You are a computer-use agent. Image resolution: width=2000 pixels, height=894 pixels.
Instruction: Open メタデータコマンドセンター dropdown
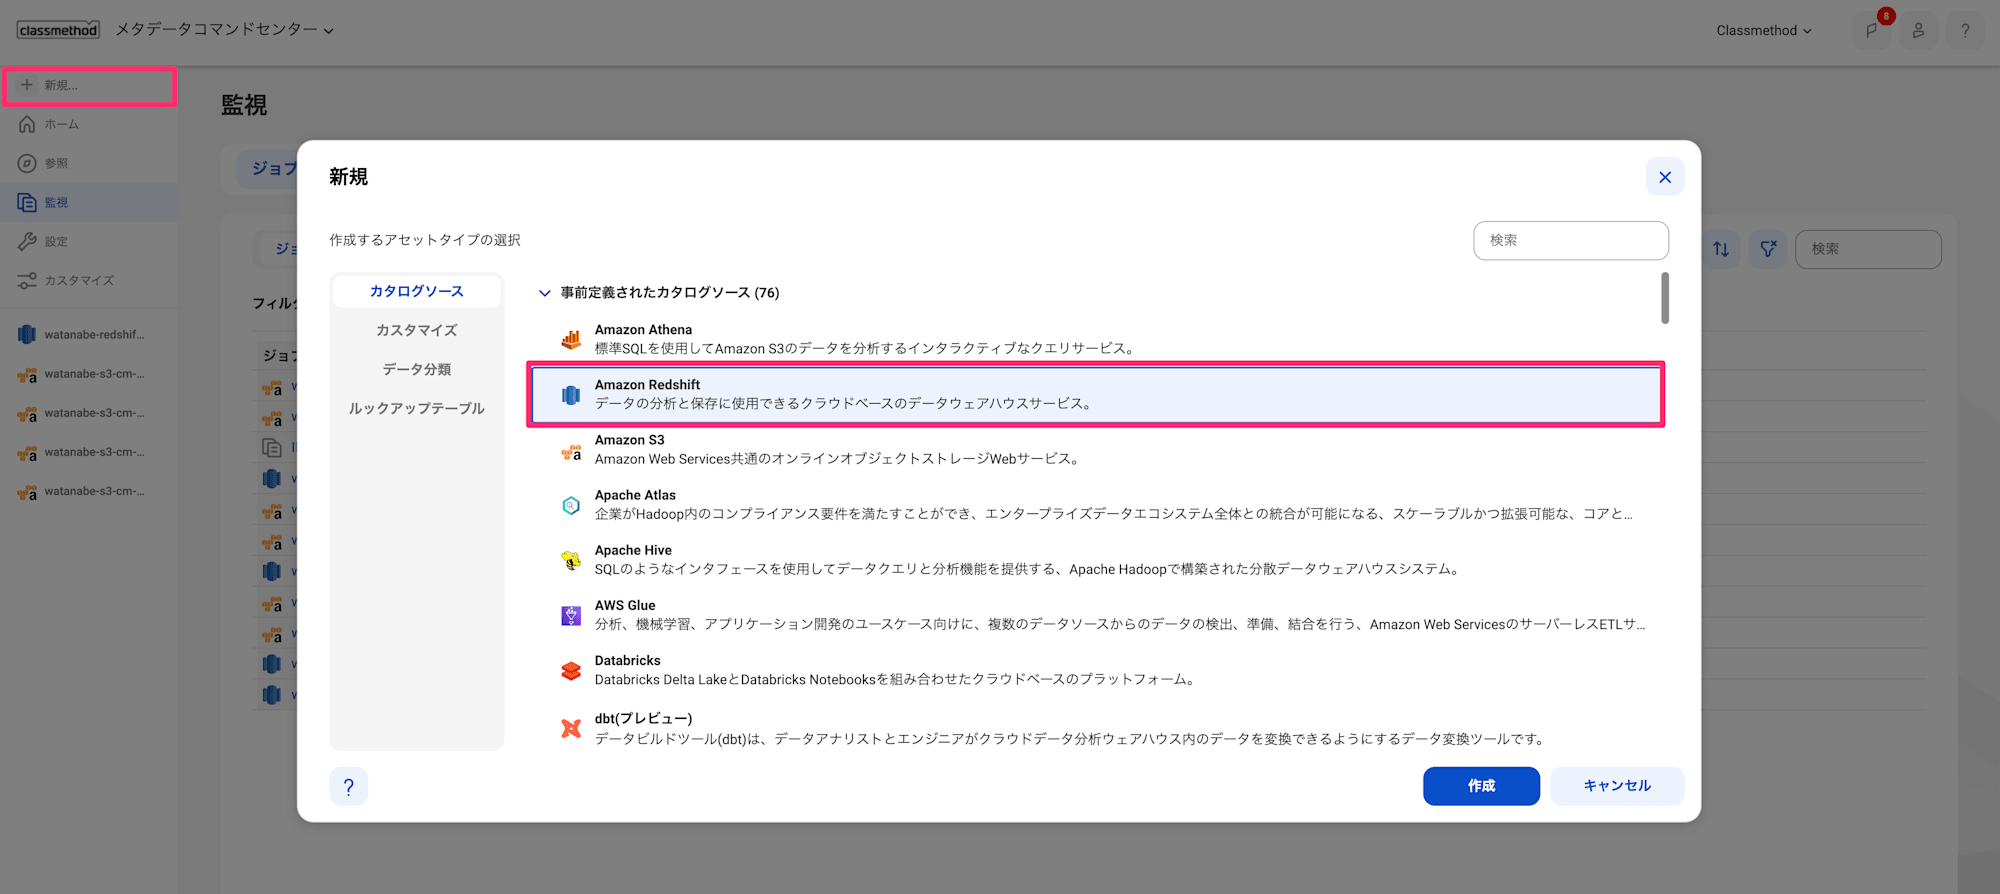tap(224, 30)
